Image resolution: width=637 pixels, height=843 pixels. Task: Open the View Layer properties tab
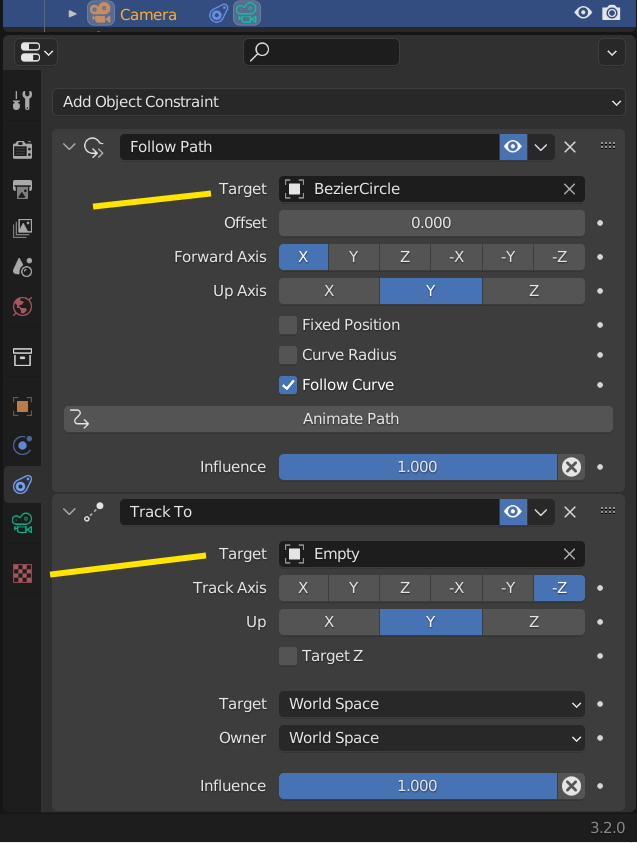click(22, 228)
